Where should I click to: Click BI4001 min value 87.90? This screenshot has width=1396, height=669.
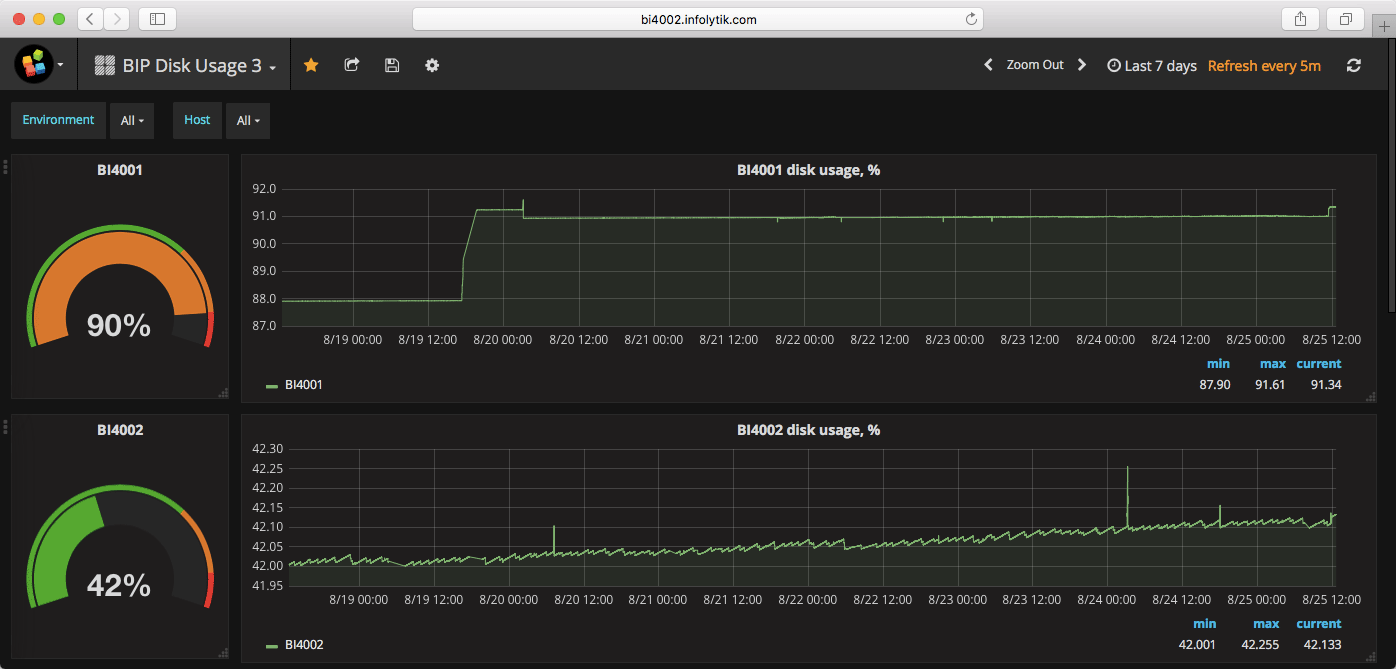[x=1215, y=384]
